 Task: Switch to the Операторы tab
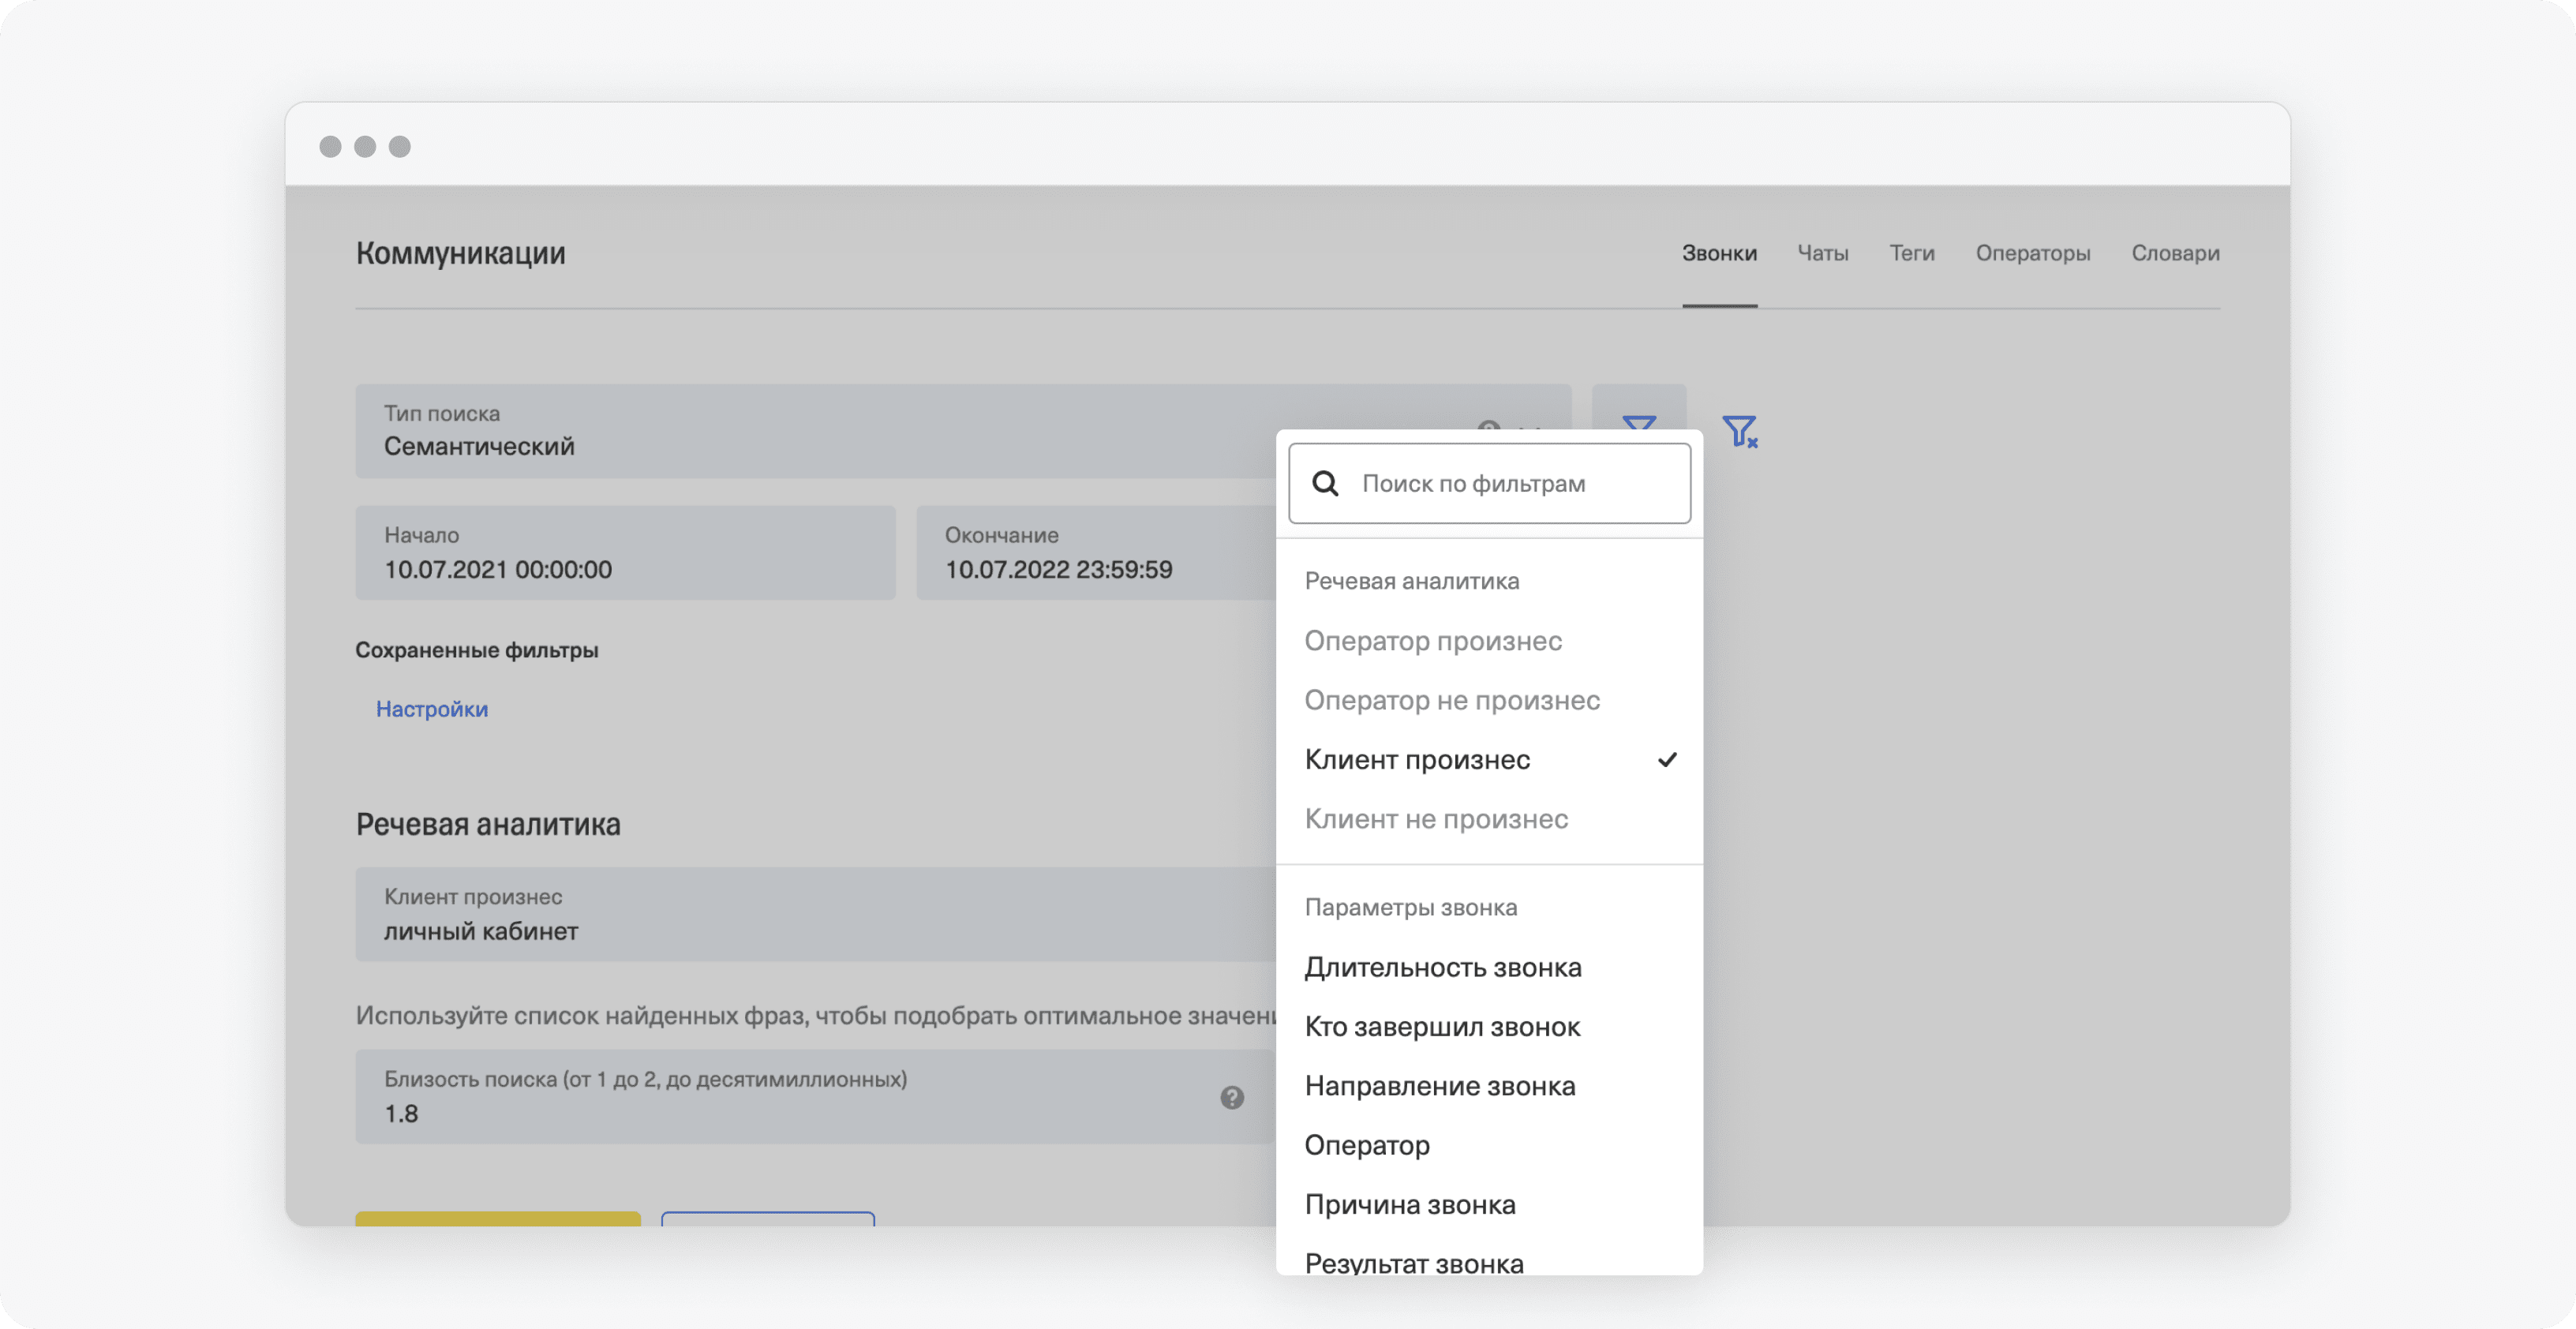pos(2032,253)
